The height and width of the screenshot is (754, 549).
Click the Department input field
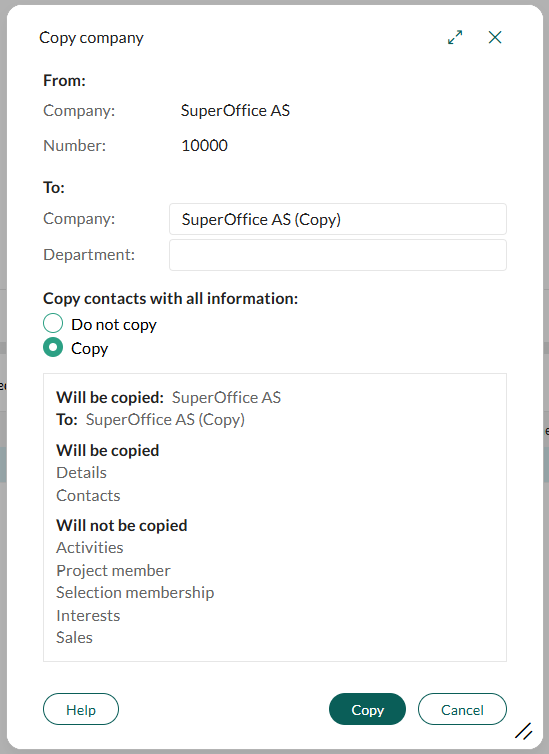point(337,255)
